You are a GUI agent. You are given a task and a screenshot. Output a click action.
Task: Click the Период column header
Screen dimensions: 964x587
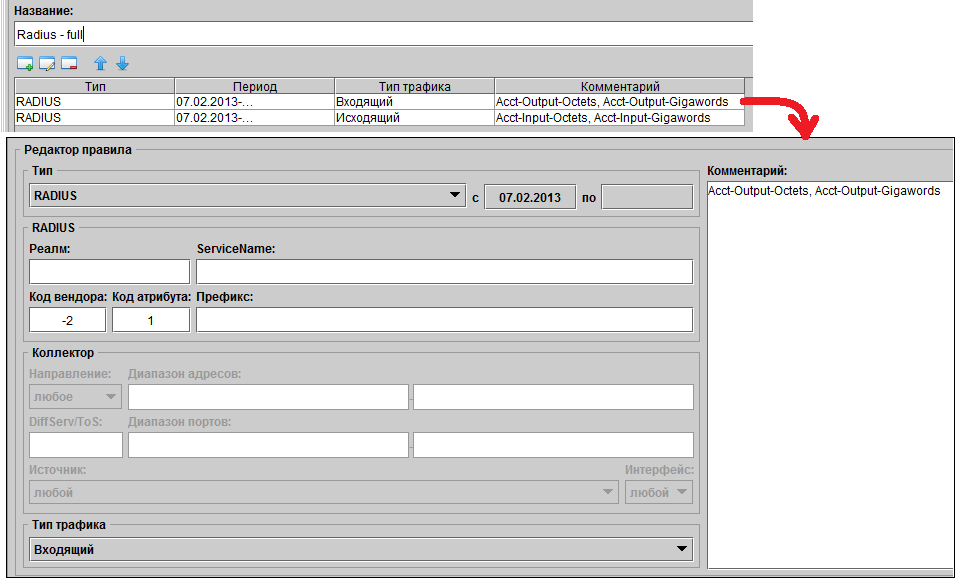[255, 86]
